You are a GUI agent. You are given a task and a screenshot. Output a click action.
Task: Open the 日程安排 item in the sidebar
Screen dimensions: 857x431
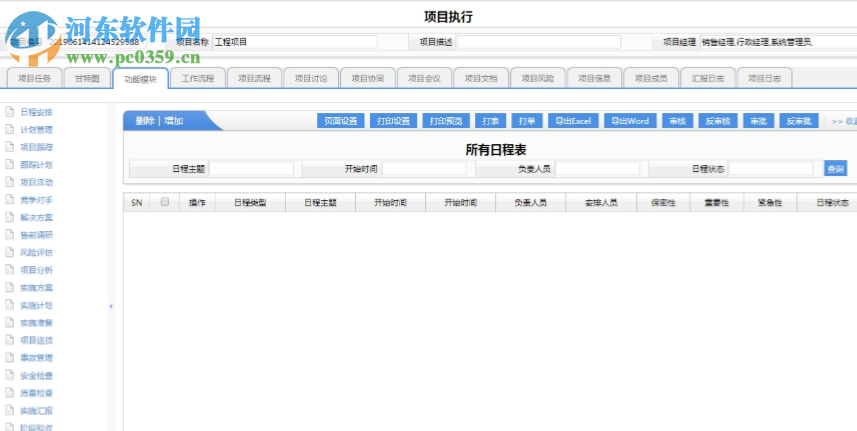click(x=36, y=113)
